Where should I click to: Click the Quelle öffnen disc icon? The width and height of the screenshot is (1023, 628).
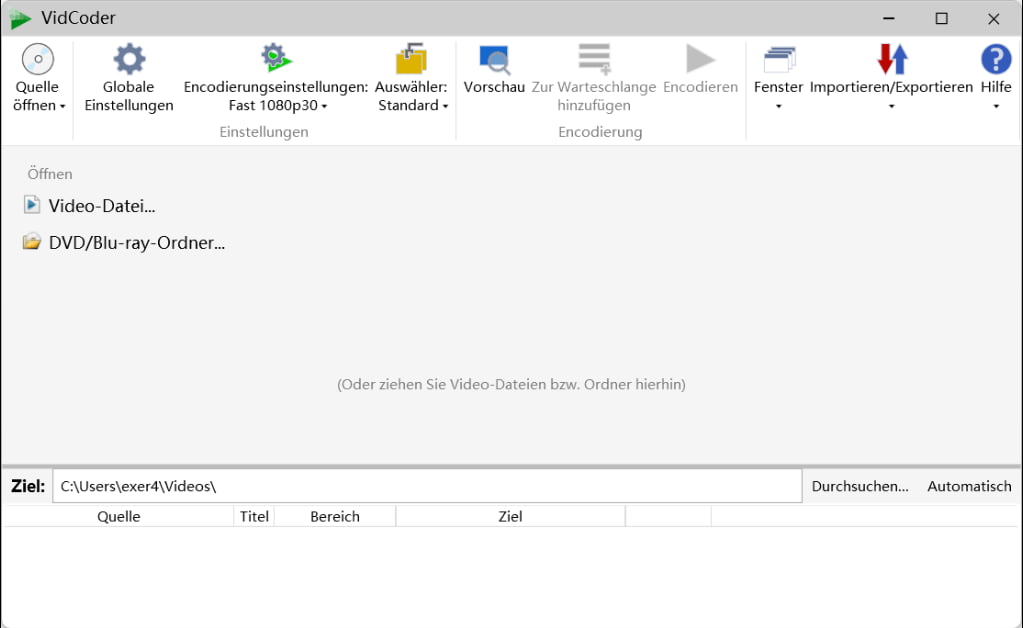coord(38,59)
